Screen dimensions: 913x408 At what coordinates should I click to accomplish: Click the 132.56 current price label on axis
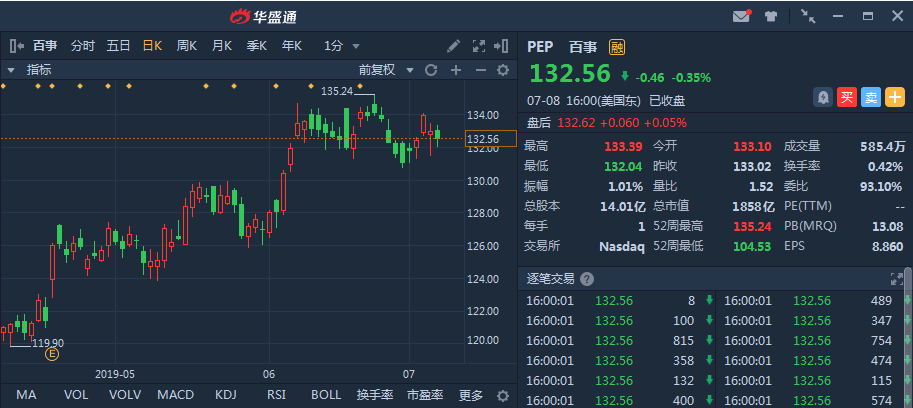click(490, 139)
